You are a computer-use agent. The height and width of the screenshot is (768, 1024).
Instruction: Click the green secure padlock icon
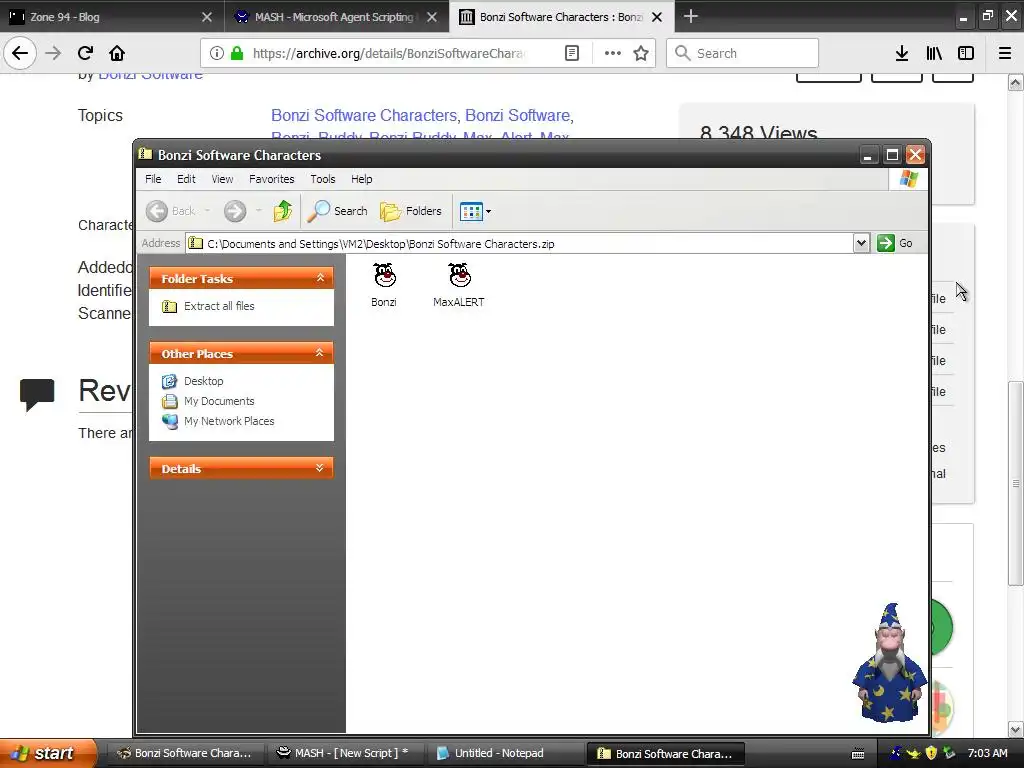pyautogui.click(x=237, y=54)
